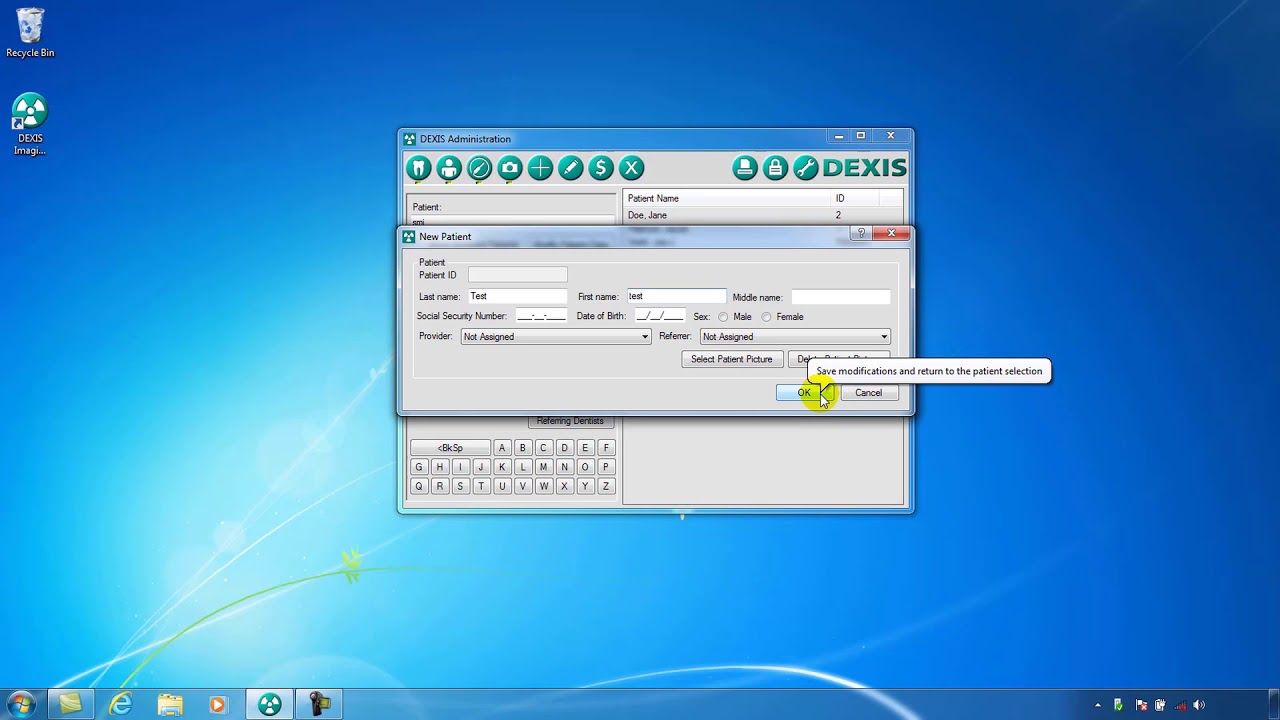Screen dimensions: 1280x720
Task: Select the Female radio button
Action: coord(767,317)
